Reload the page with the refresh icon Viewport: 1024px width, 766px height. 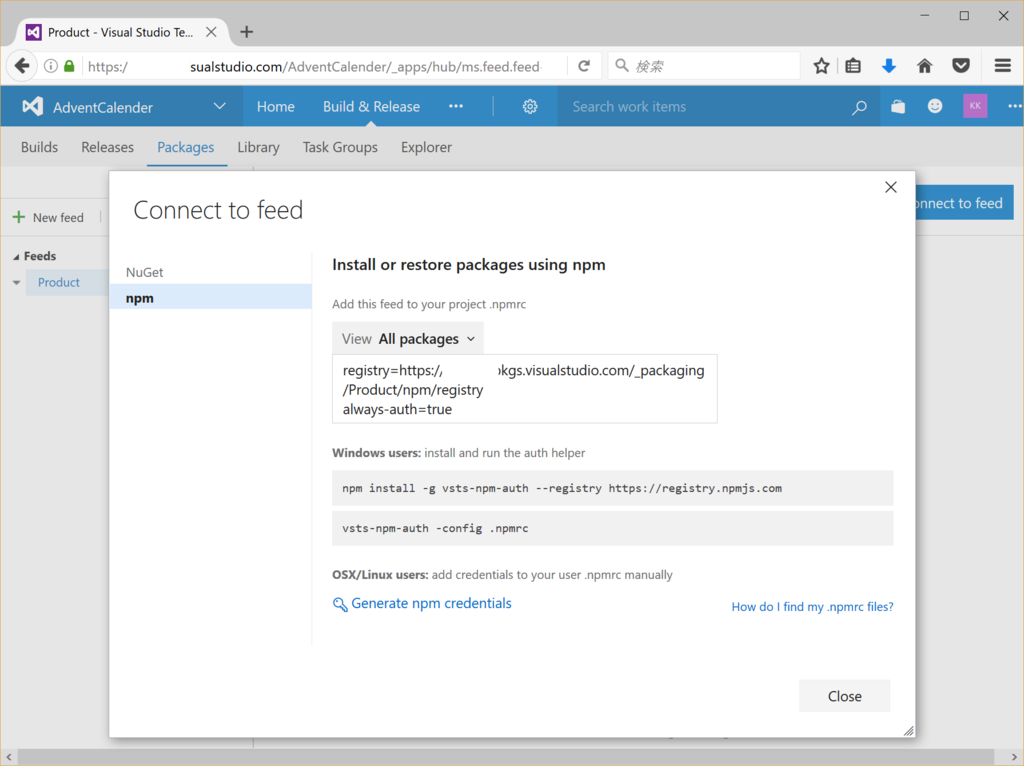(584, 66)
